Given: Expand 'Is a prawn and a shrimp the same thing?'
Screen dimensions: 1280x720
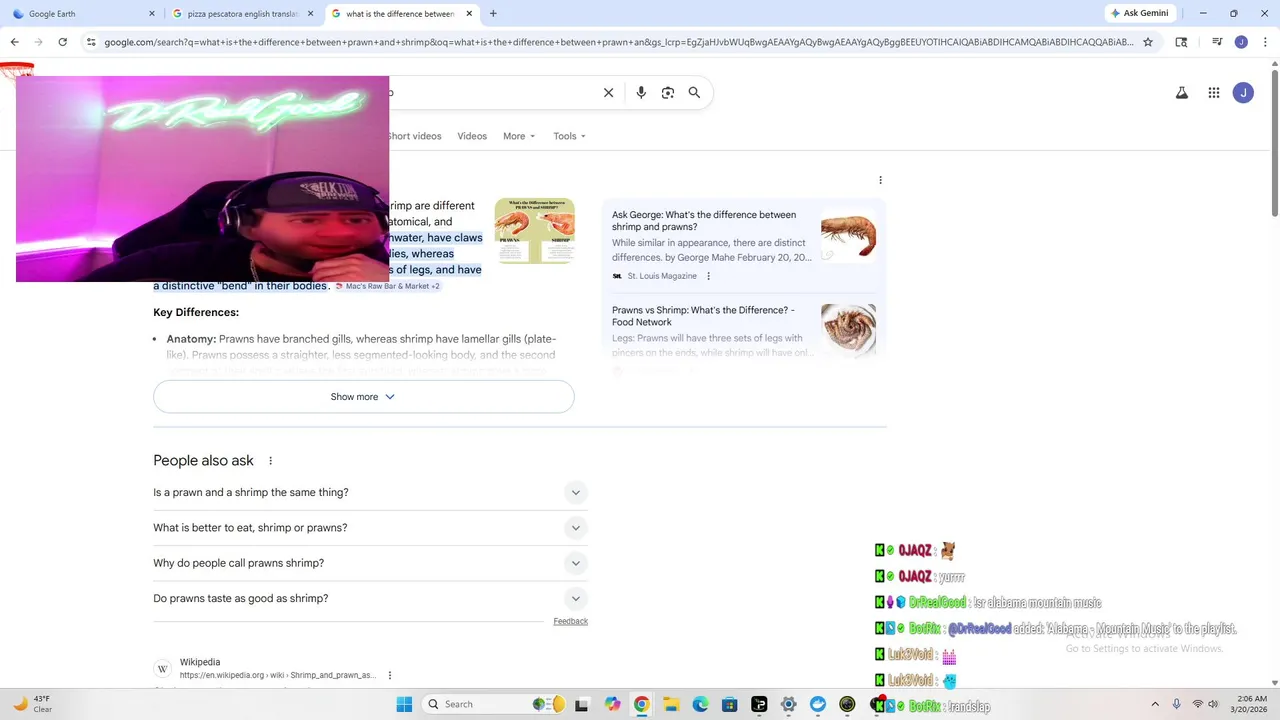Looking at the screenshot, I should 370,492.
